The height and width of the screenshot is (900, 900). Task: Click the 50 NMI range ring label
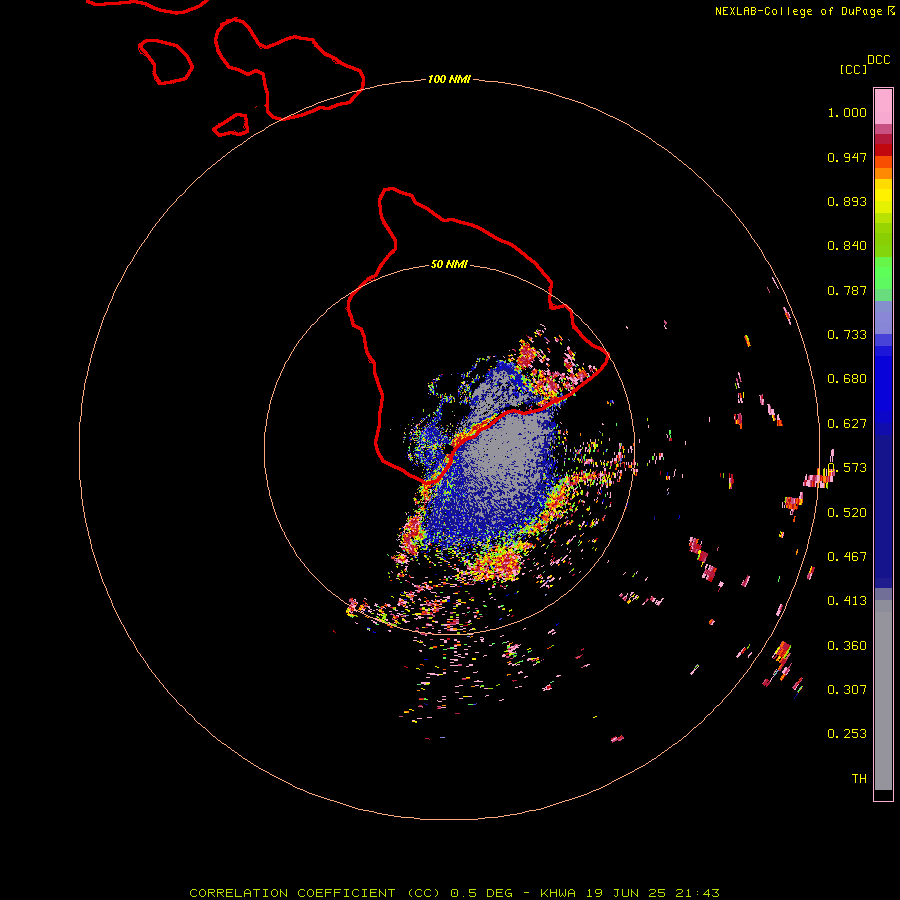pos(449,264)
